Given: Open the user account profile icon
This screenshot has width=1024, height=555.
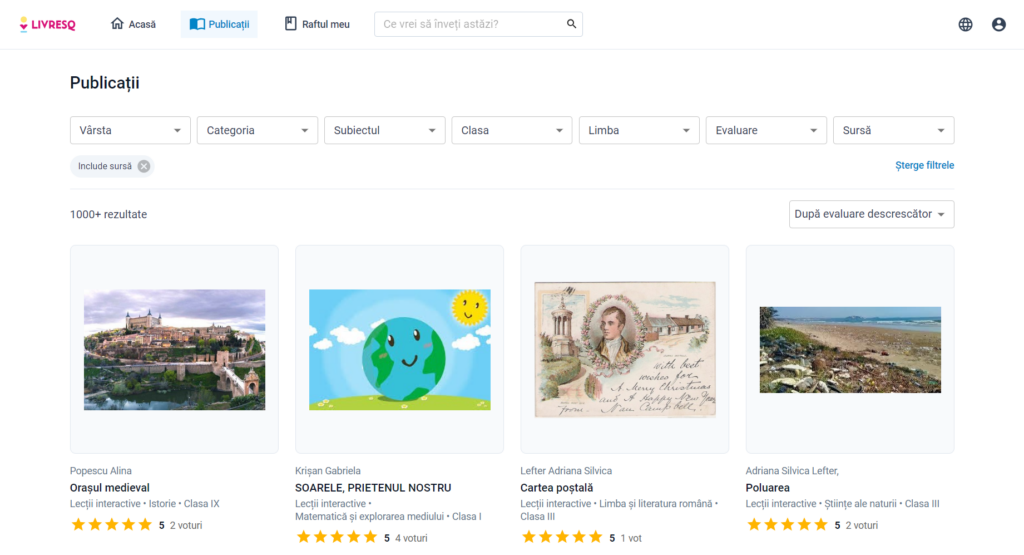Looking at the screenshot, I should click(x=998, y=24).
